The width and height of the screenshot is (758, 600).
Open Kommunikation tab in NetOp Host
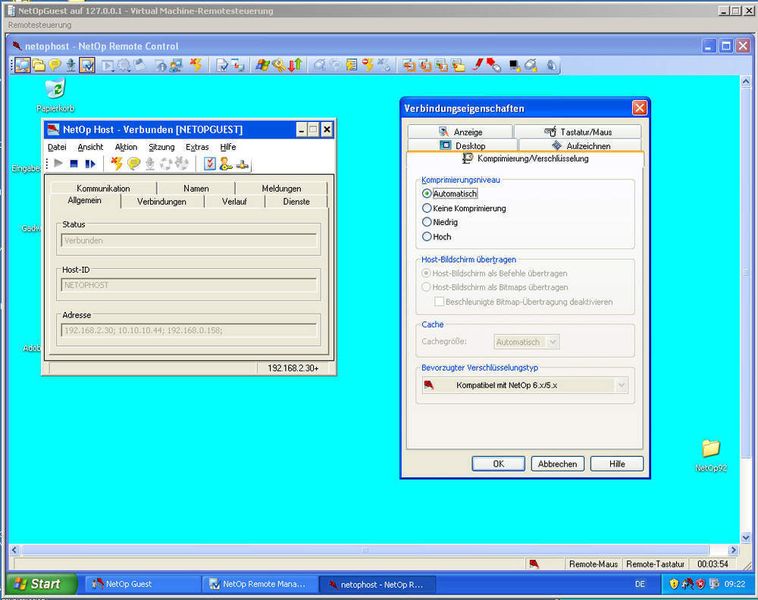pos(103,188)
